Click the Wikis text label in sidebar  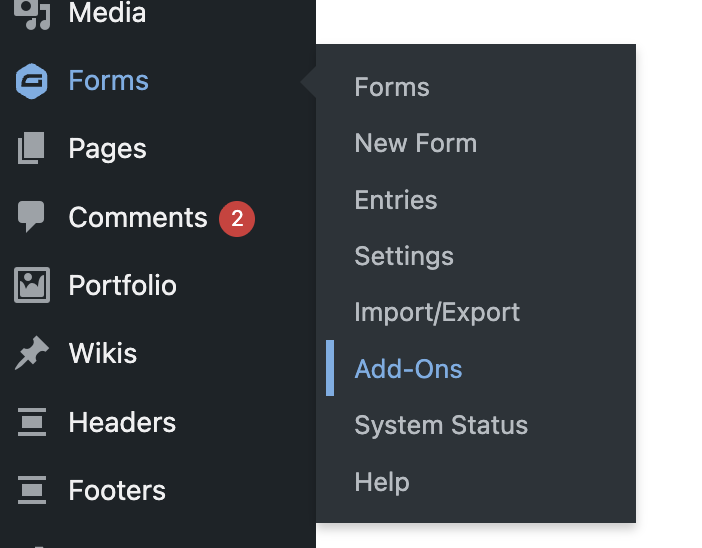click(x=103, y=353)
